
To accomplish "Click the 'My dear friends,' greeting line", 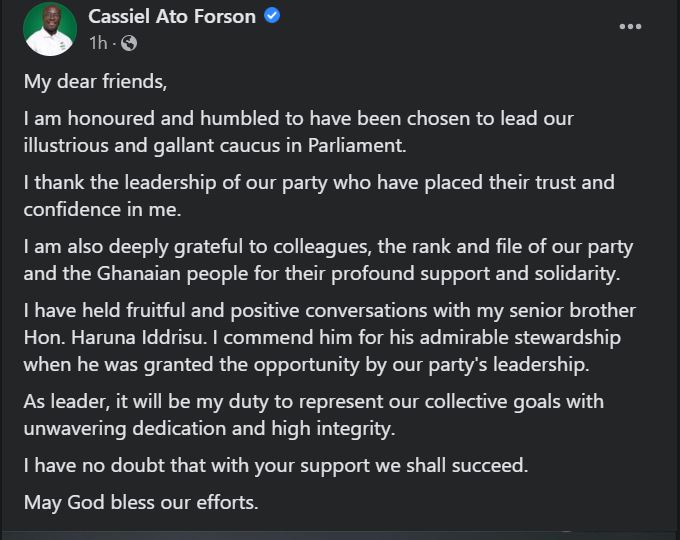I will [x=95, y=82].
